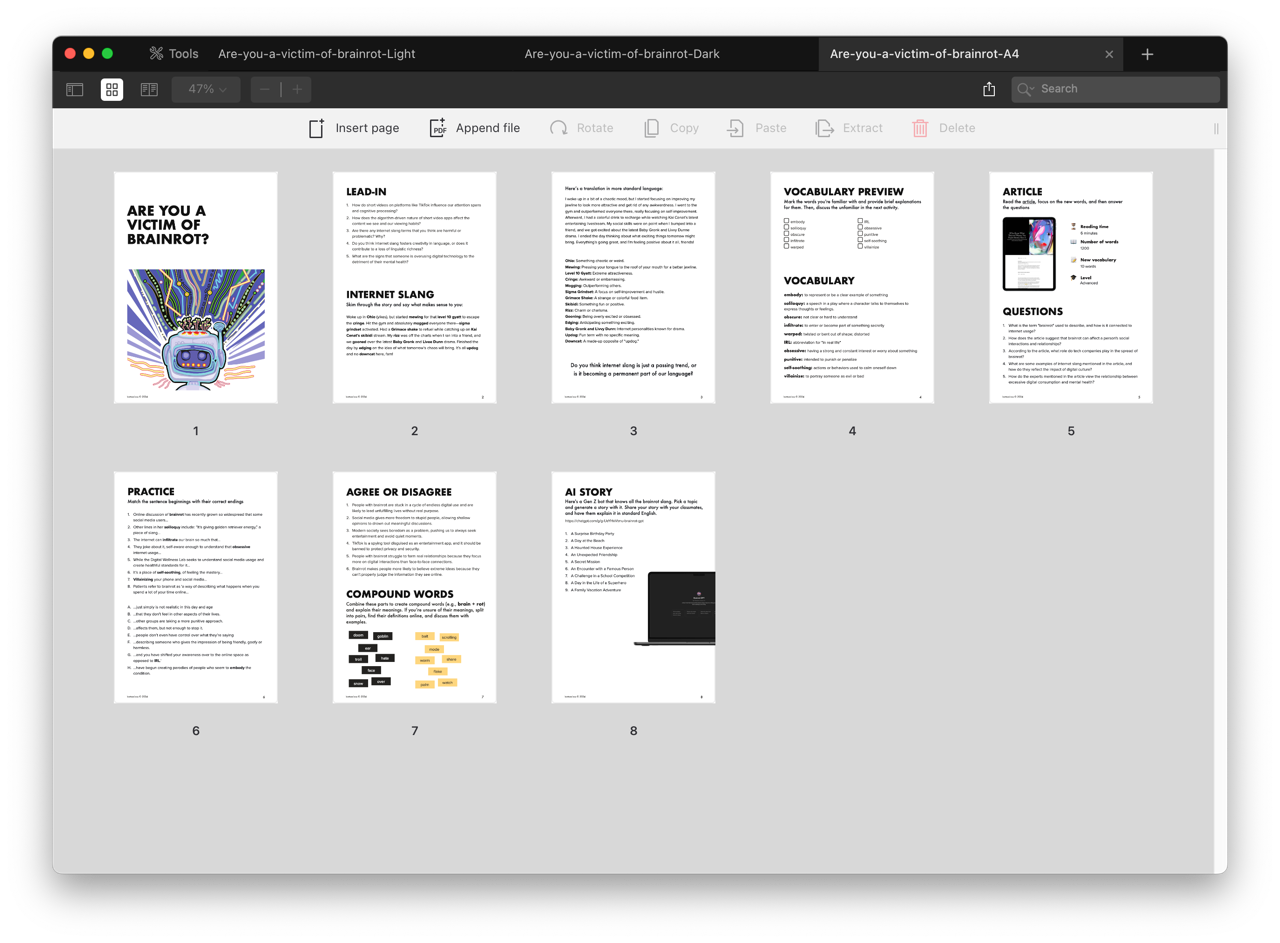
Task: Select page 7 Agree or Disagree thumbnail
Action: coord(414,587)
